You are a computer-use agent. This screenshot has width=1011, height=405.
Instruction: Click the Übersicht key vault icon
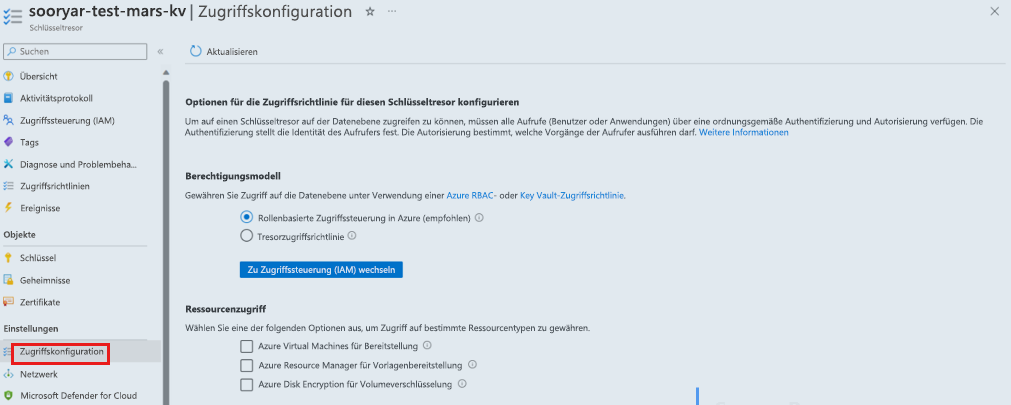(8, 76)
